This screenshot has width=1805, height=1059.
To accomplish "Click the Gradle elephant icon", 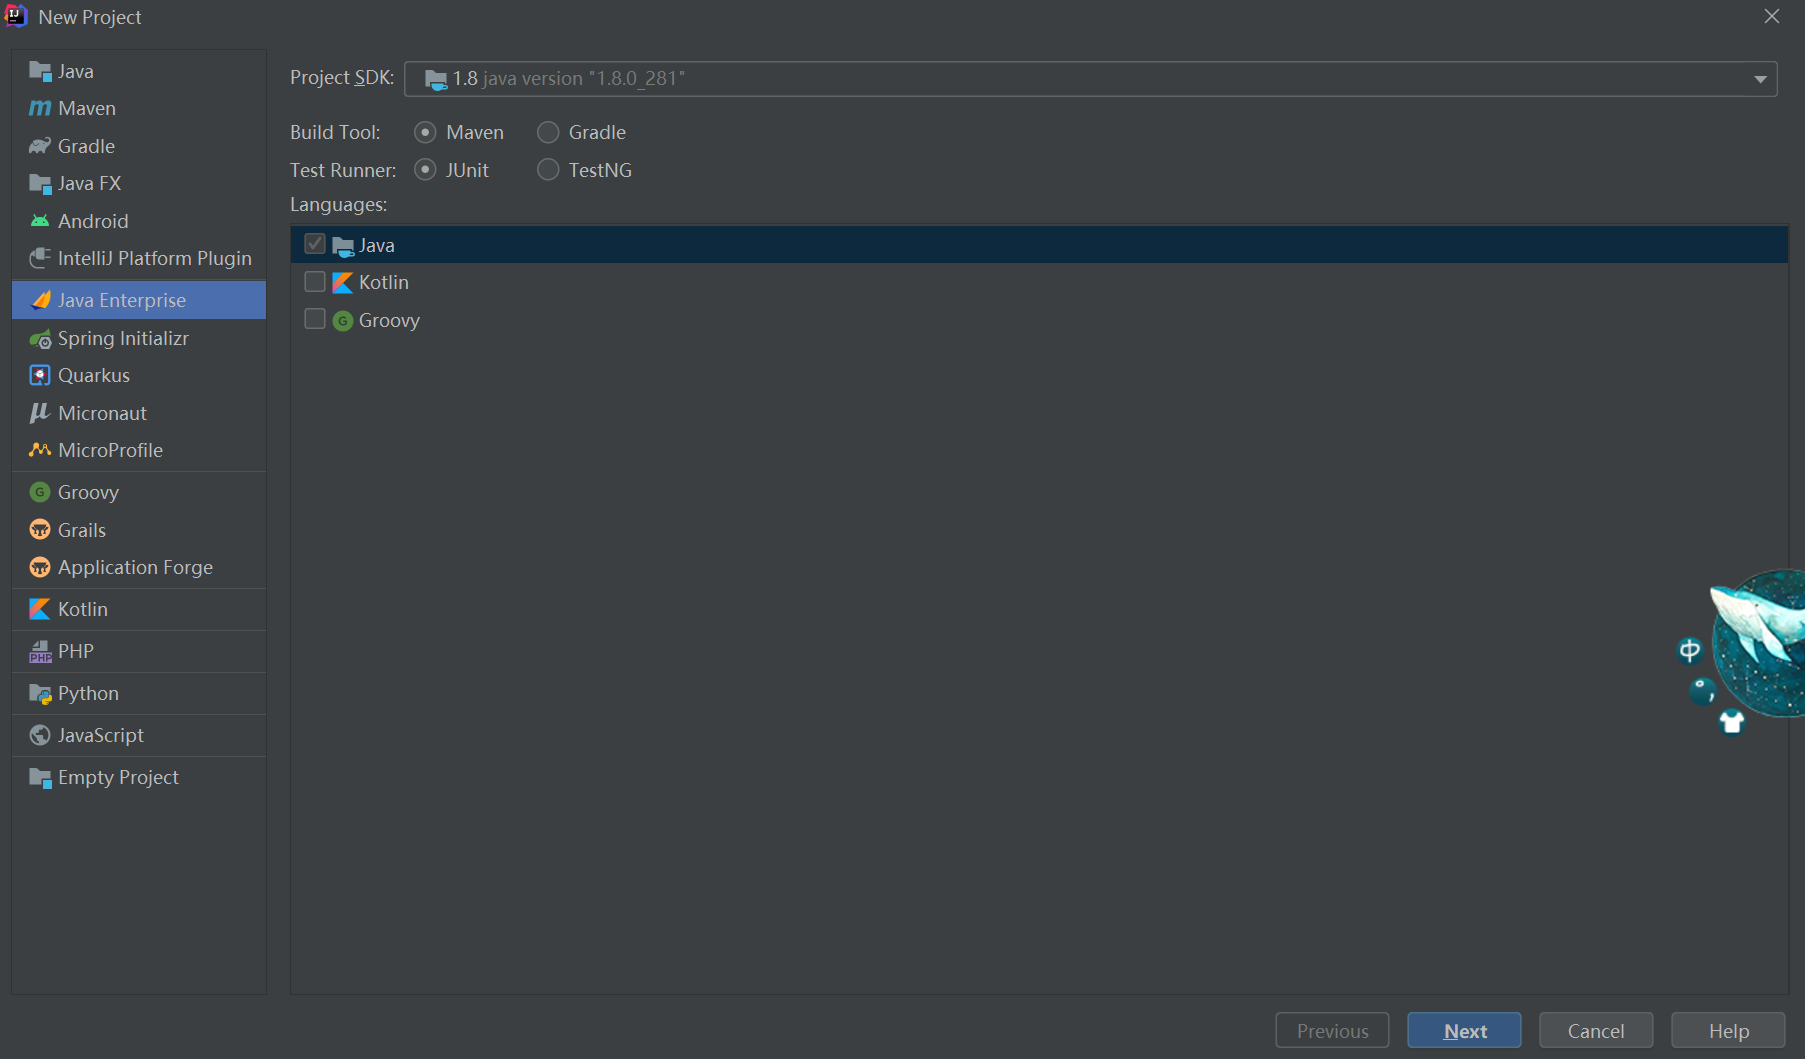I will (x=40, y=146).
